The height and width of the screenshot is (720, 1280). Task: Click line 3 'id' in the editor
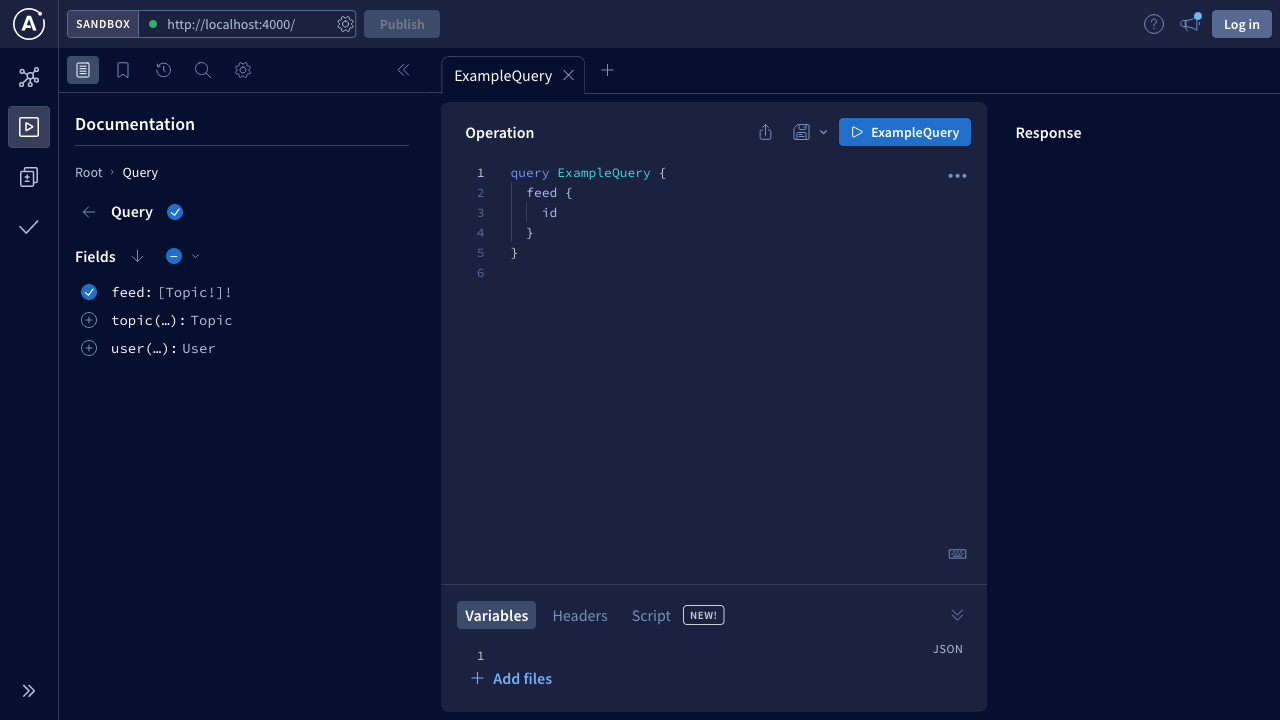(549, 213)
